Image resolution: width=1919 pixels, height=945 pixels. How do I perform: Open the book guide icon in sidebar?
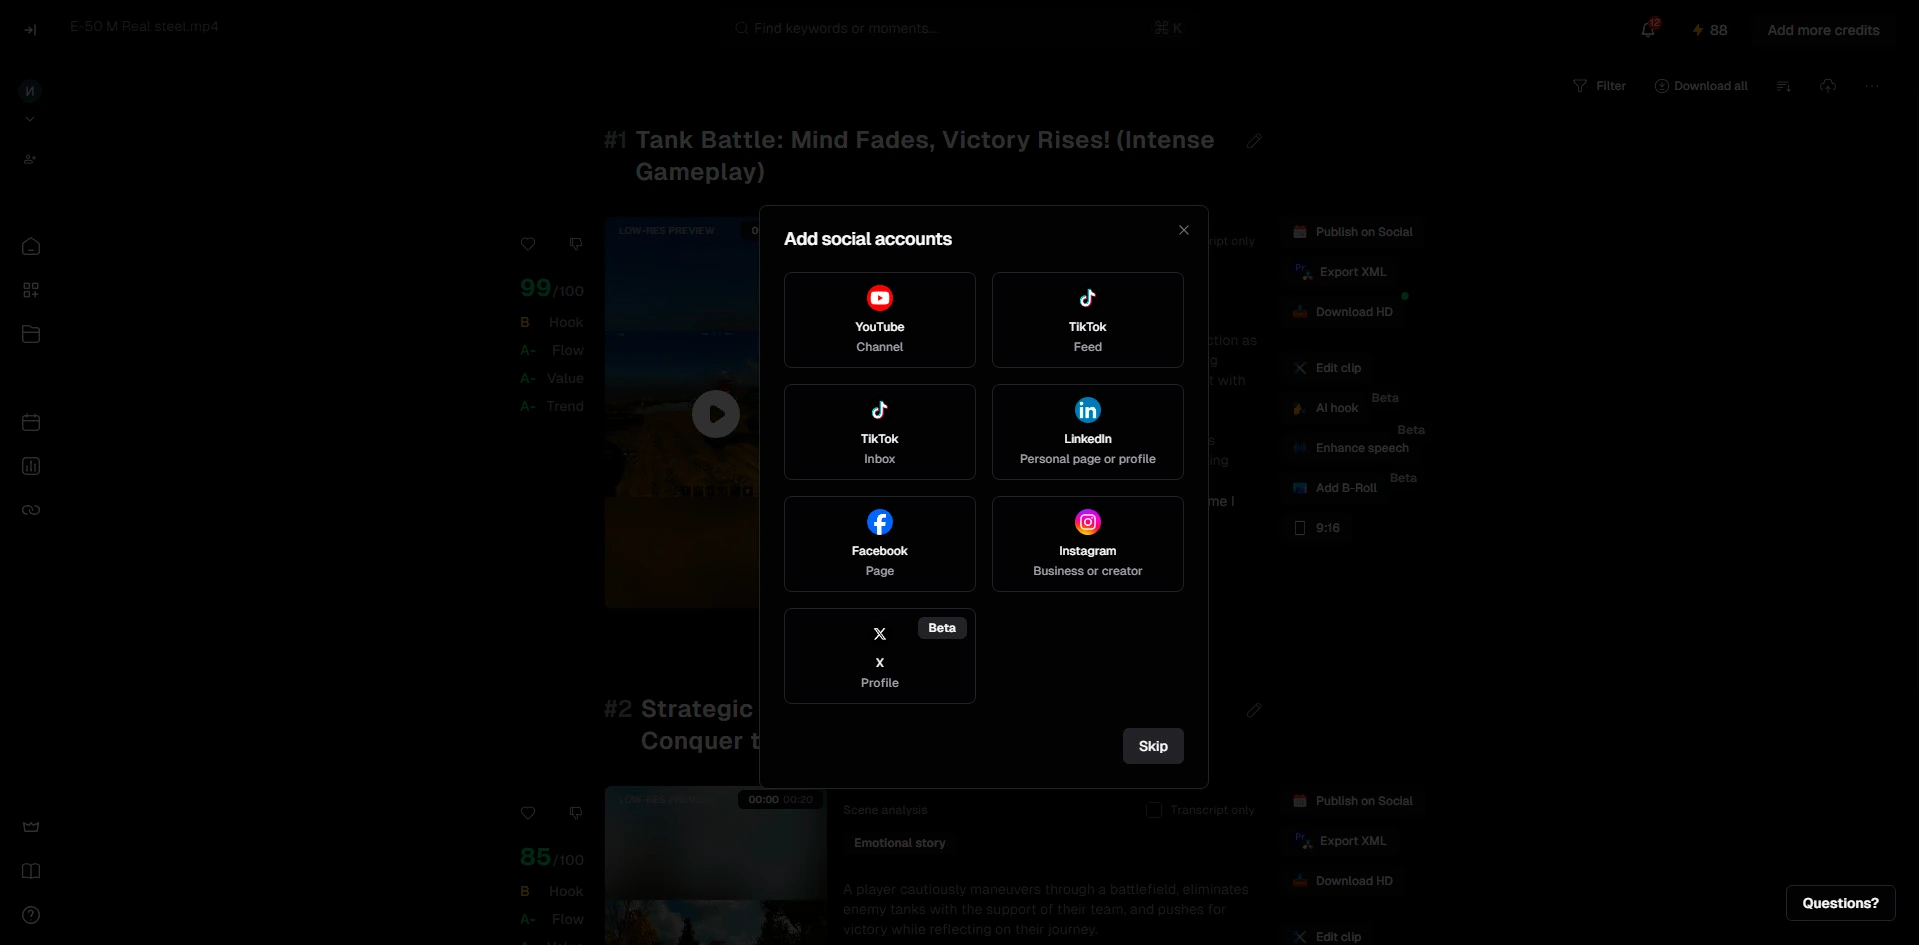pyautogui.click(x=31, y=871)
